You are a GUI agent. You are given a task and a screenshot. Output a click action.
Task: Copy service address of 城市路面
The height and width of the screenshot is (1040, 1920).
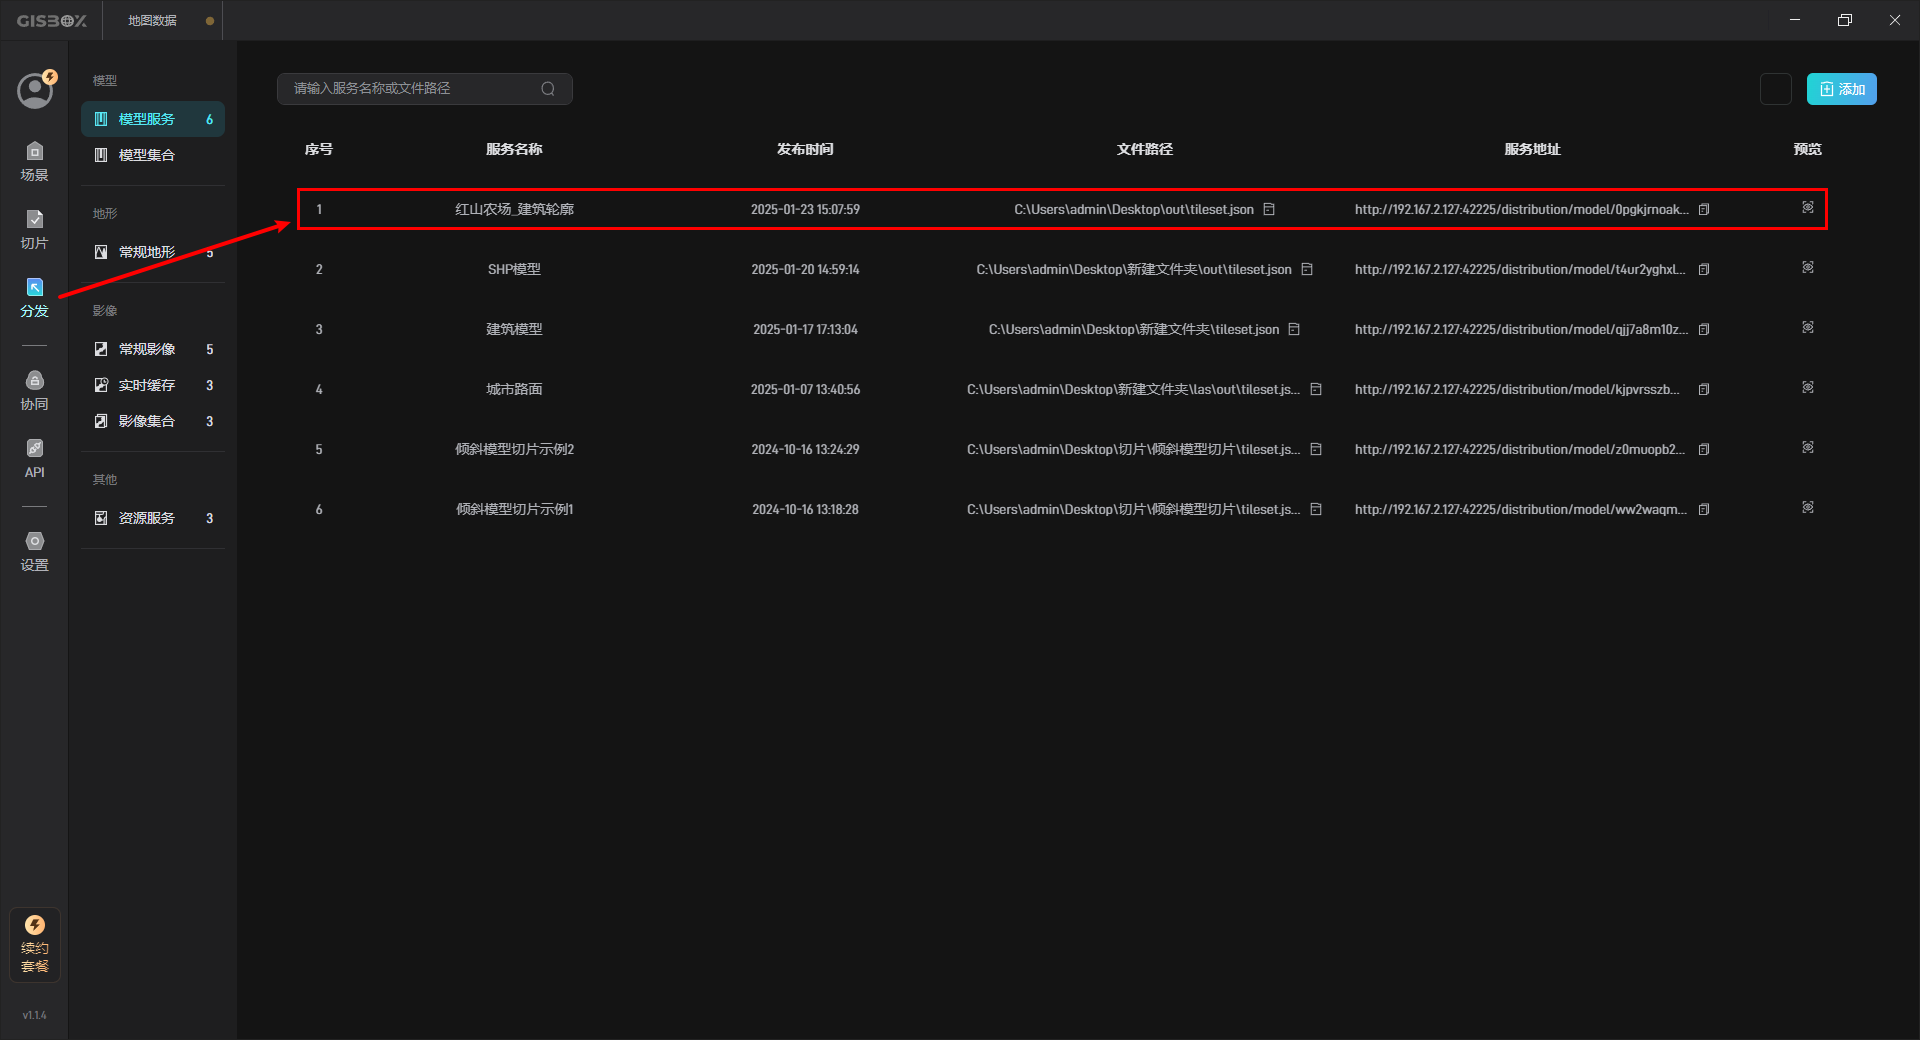pos(1704,389)
